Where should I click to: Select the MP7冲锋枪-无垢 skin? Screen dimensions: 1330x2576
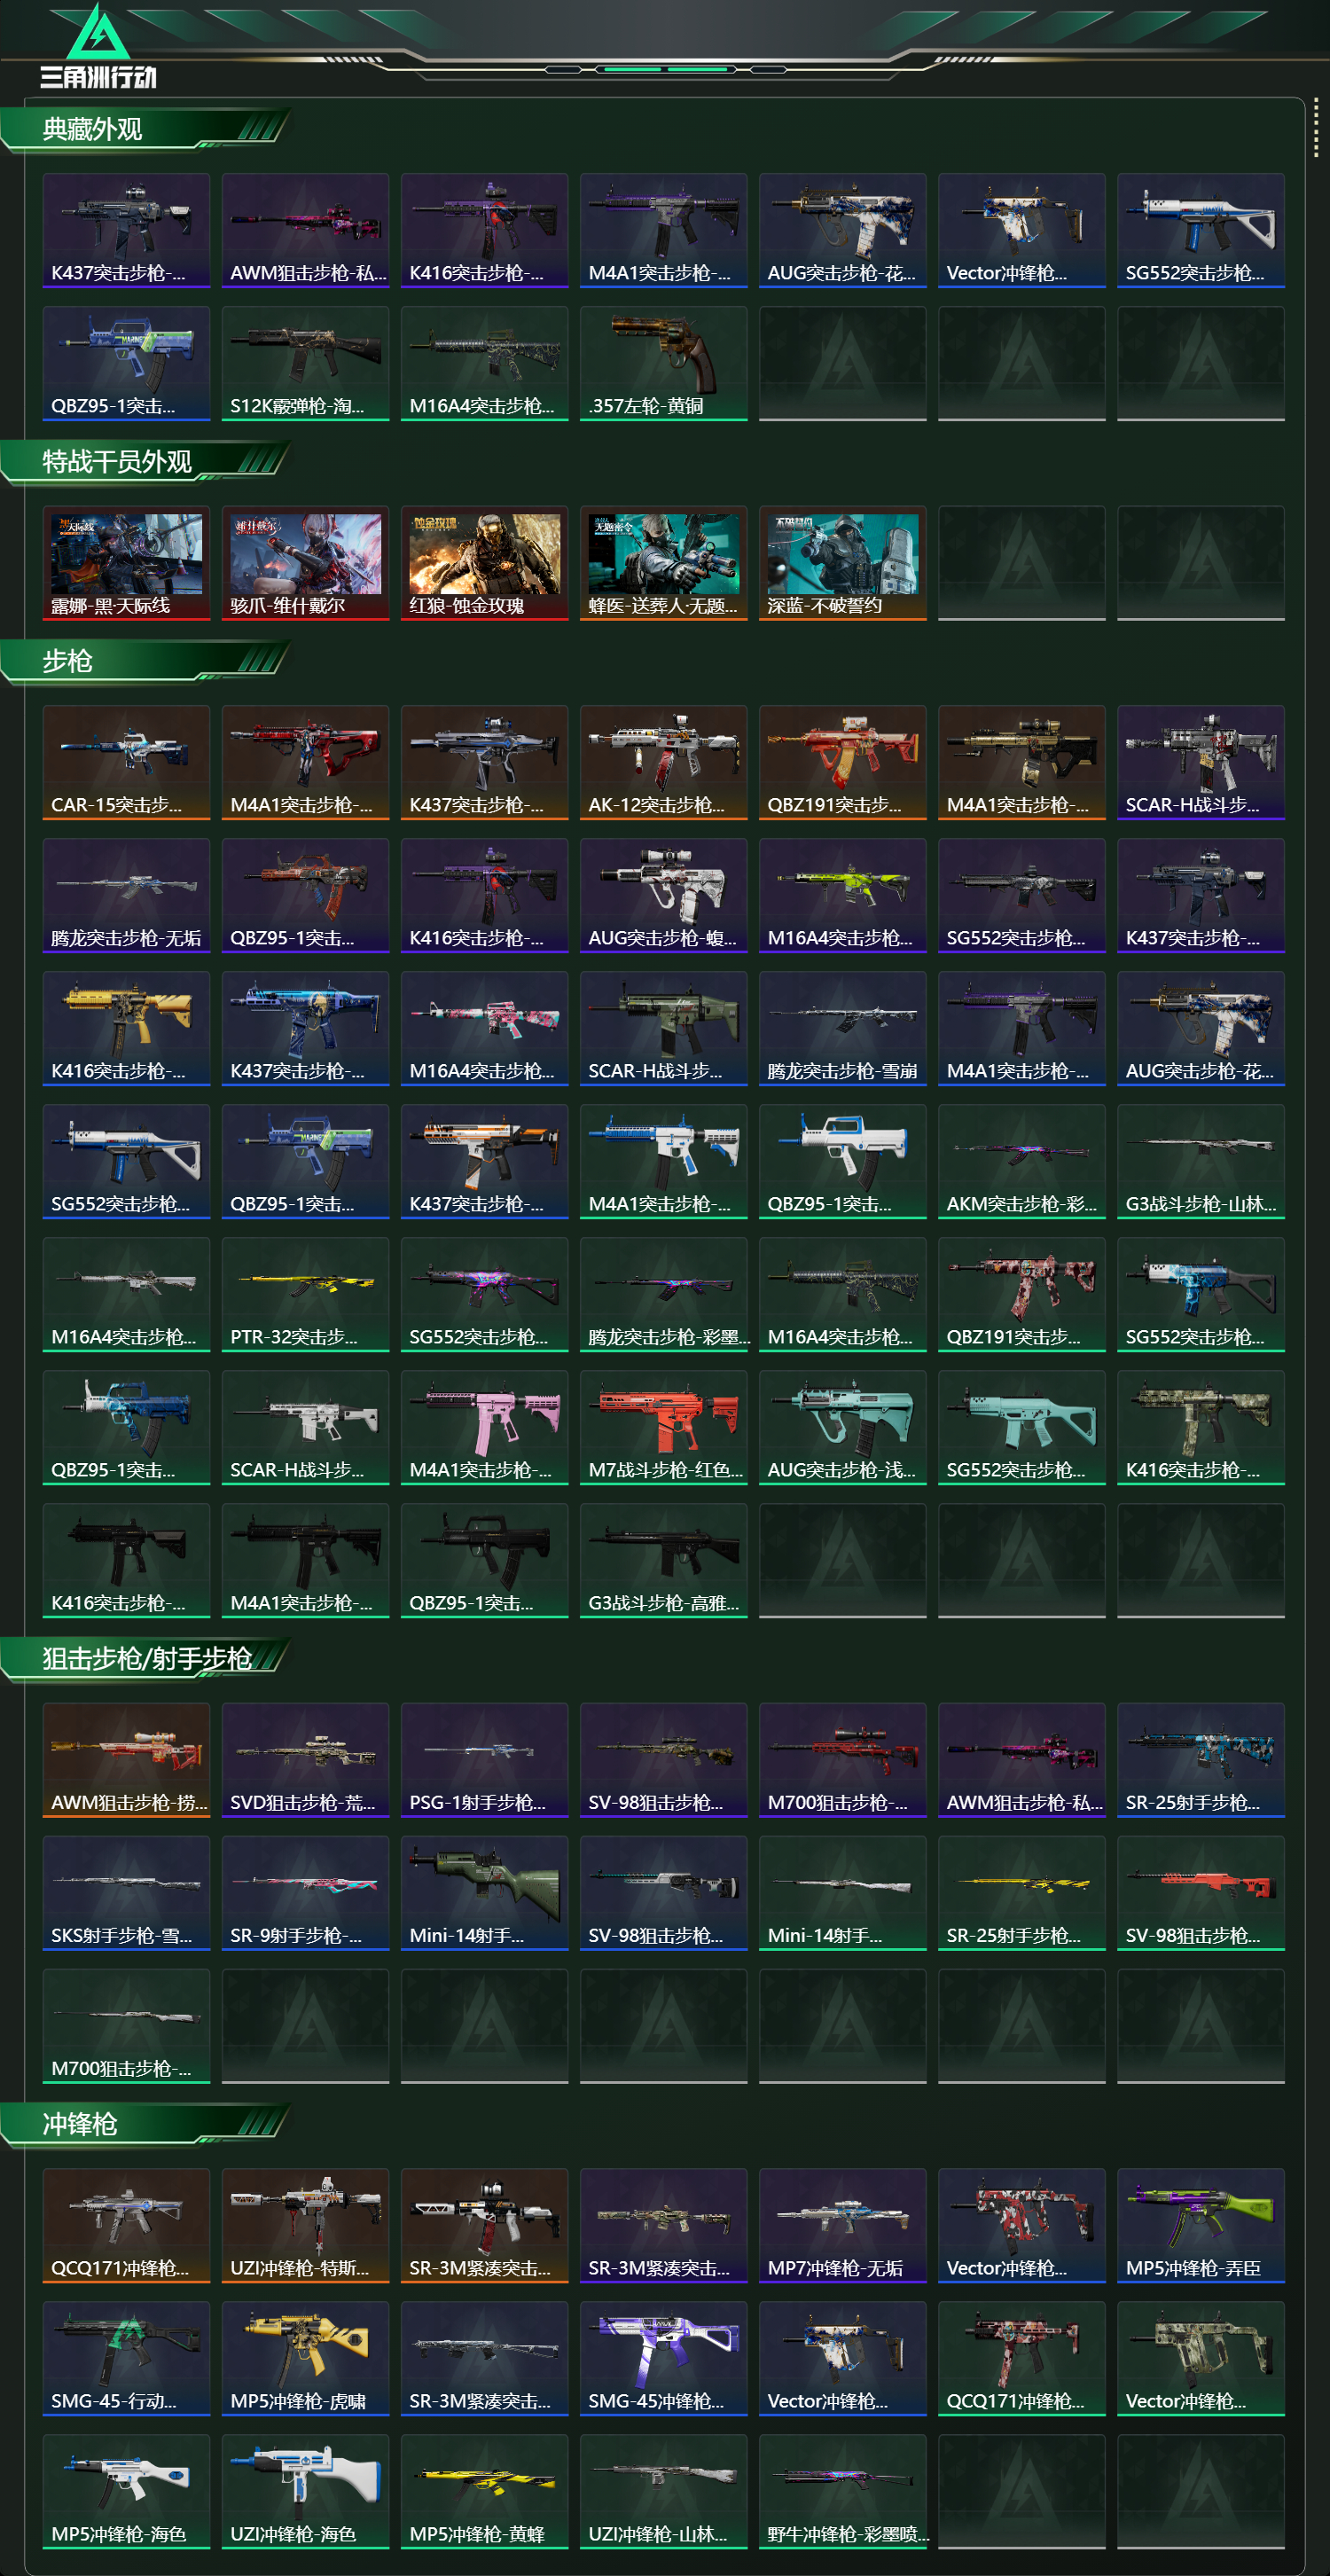pyautogui.click(x=842, y=2225)
